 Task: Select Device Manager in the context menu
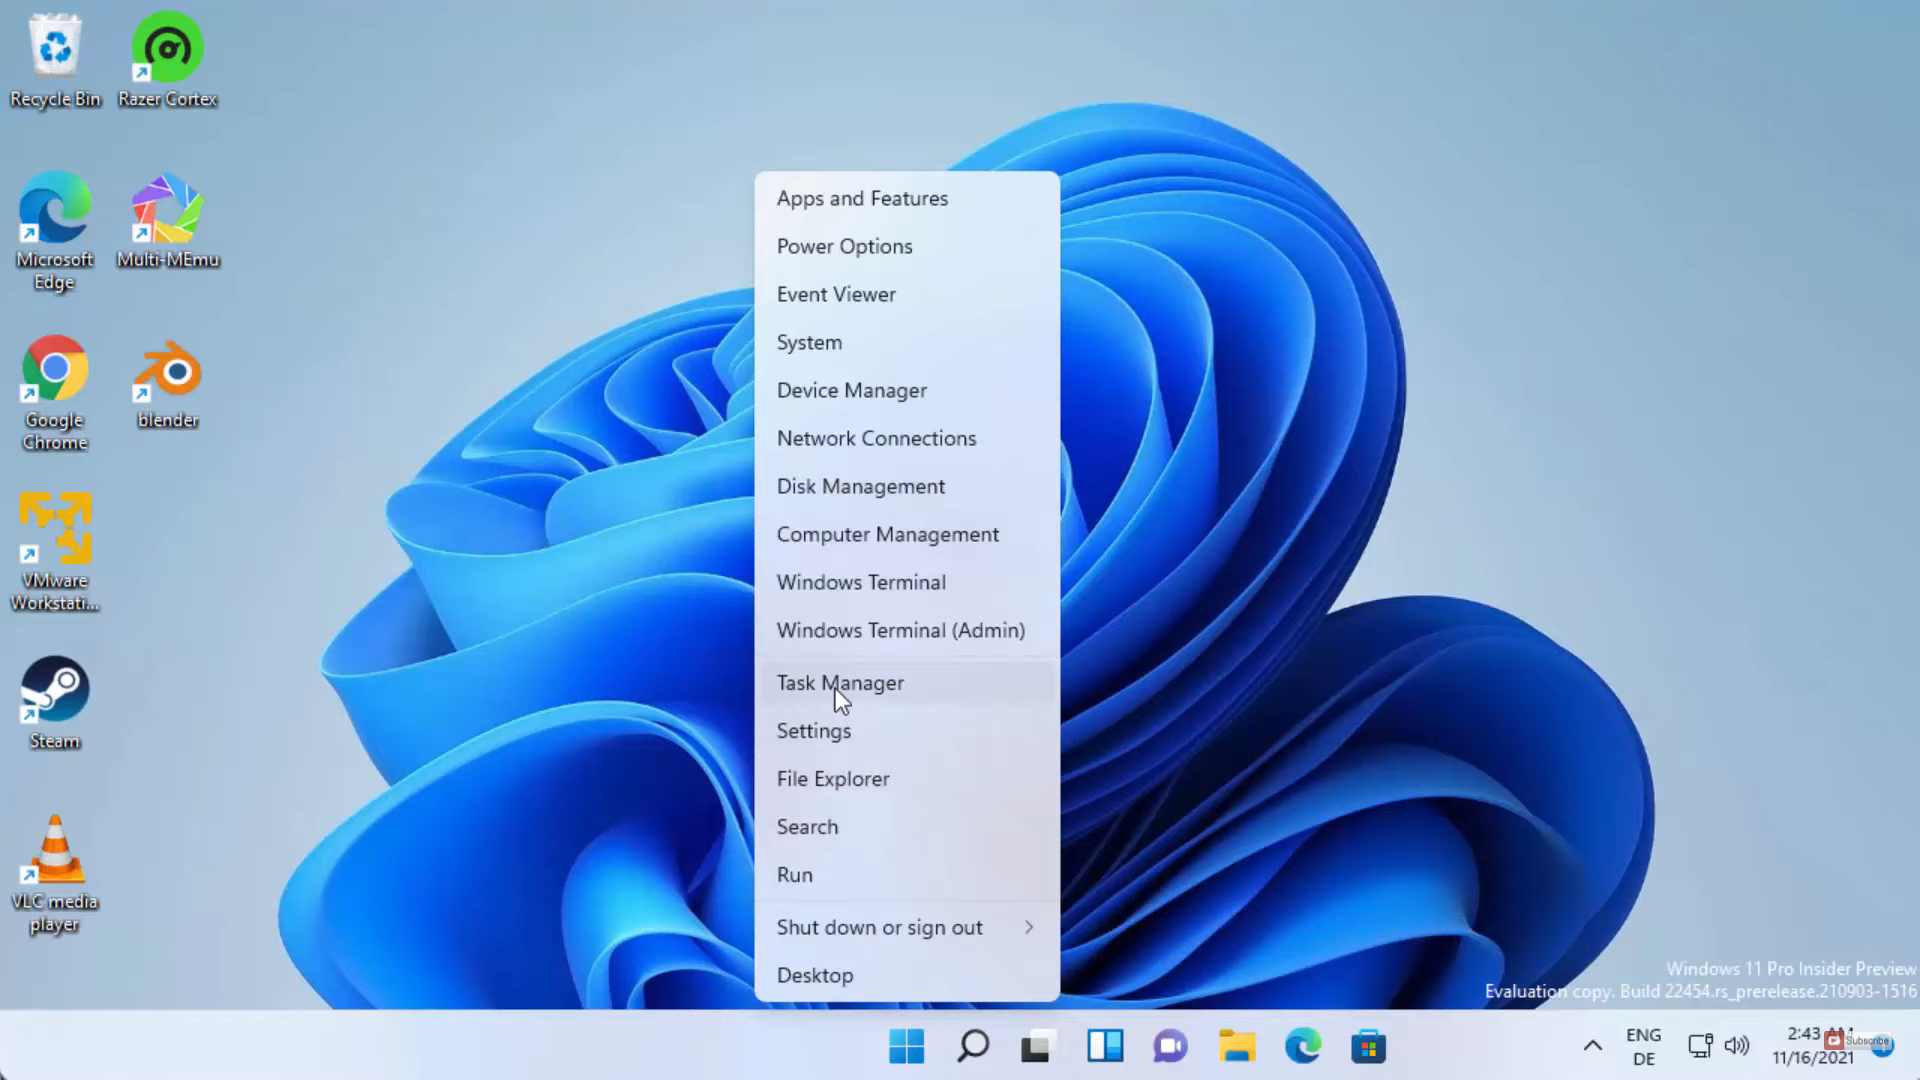(851, 390)
